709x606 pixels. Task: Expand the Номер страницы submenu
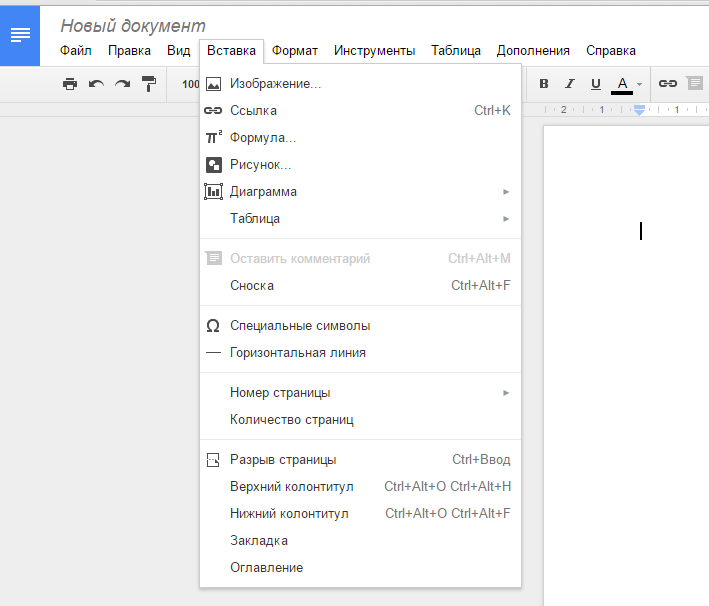click(x=280, y=393)
